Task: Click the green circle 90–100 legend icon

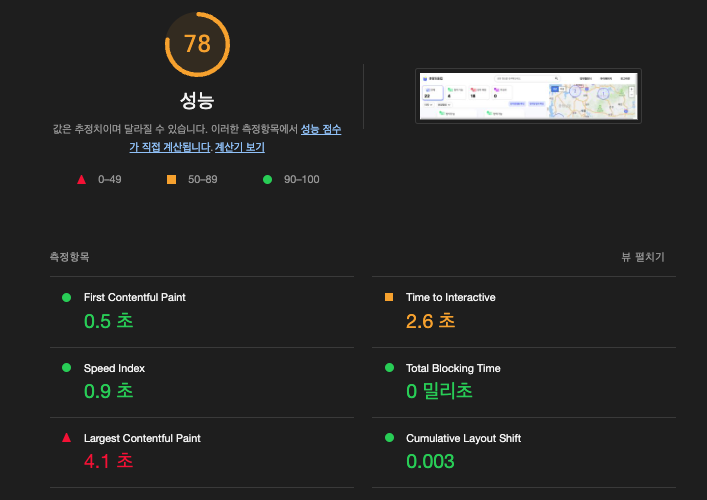Action: click(267, 179)
